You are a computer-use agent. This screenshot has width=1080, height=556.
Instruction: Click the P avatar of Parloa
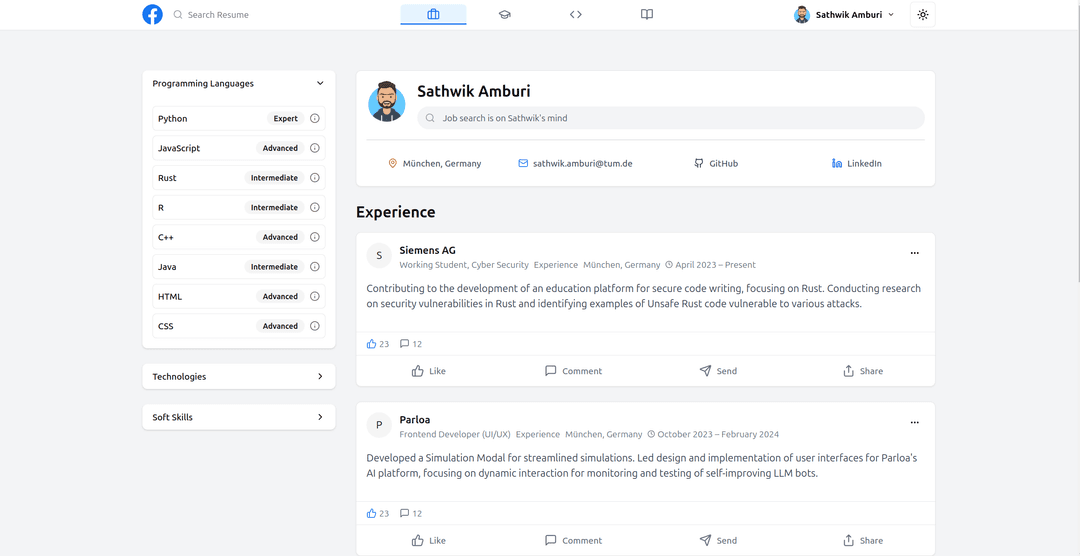pyautogui.click(x=379, y=426)
